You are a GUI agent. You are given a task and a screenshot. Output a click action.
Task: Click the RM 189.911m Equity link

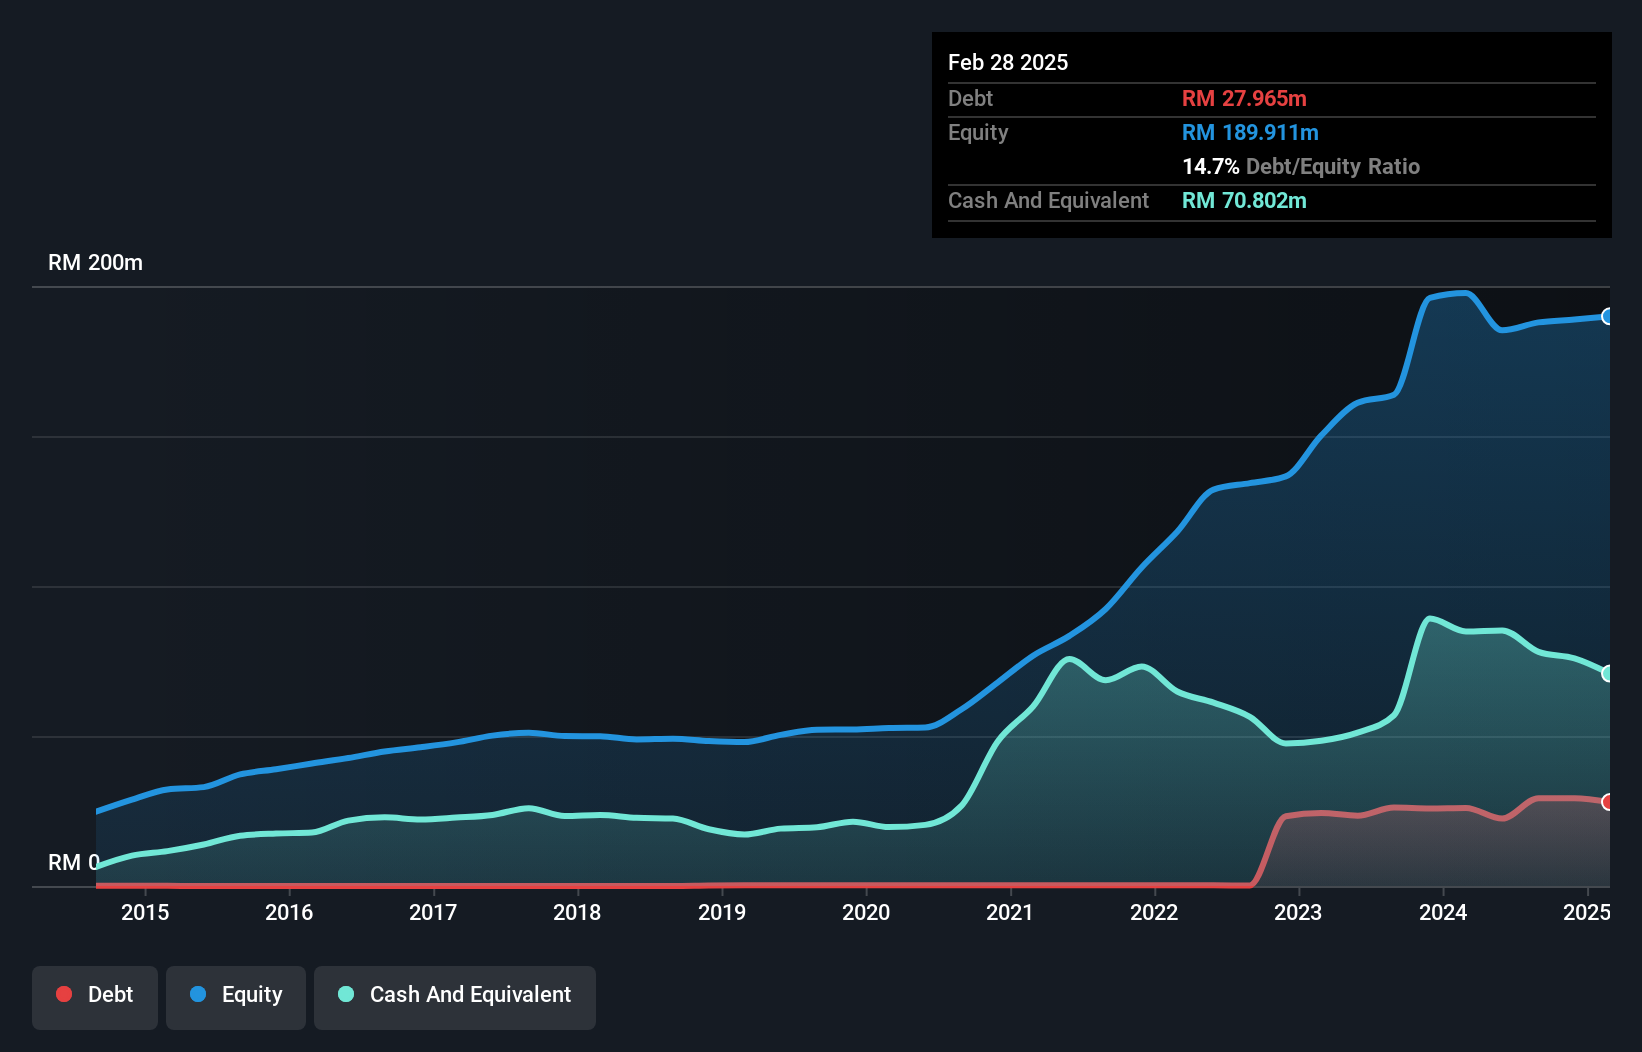pyautogui.click(x=1250, y=132)
